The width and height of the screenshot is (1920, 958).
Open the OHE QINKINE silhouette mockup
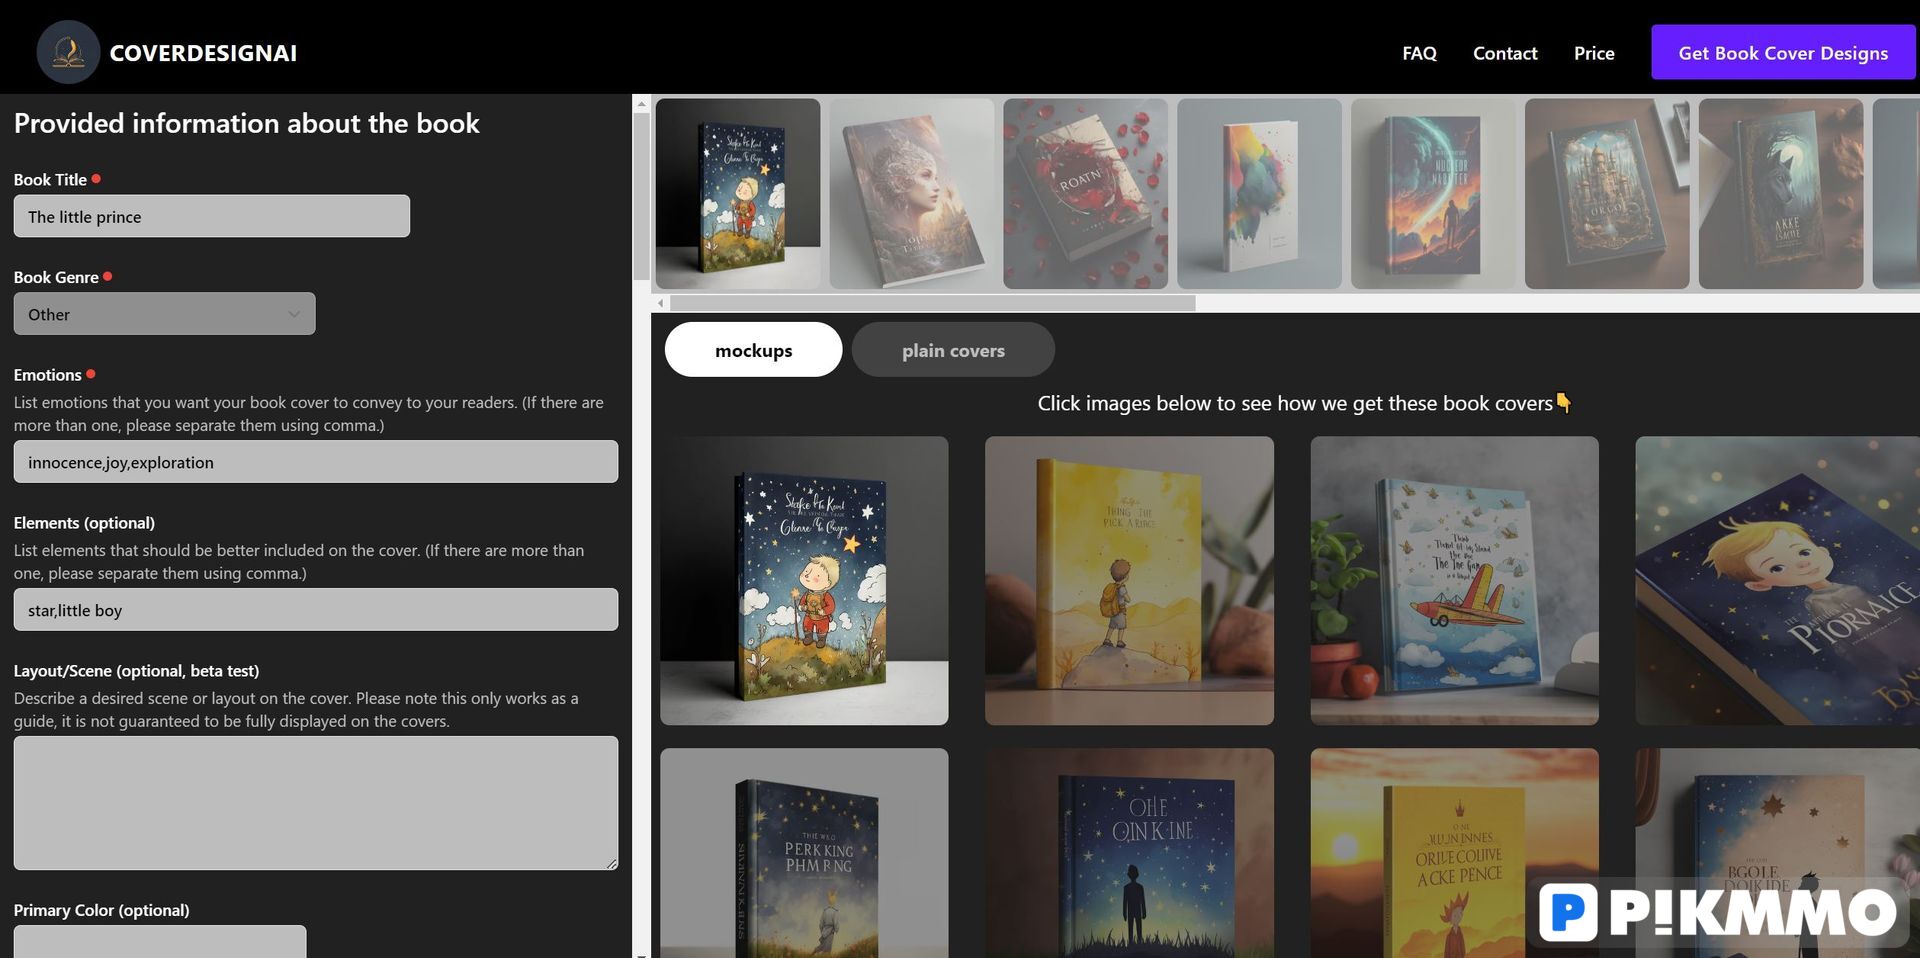(1129, 853)
